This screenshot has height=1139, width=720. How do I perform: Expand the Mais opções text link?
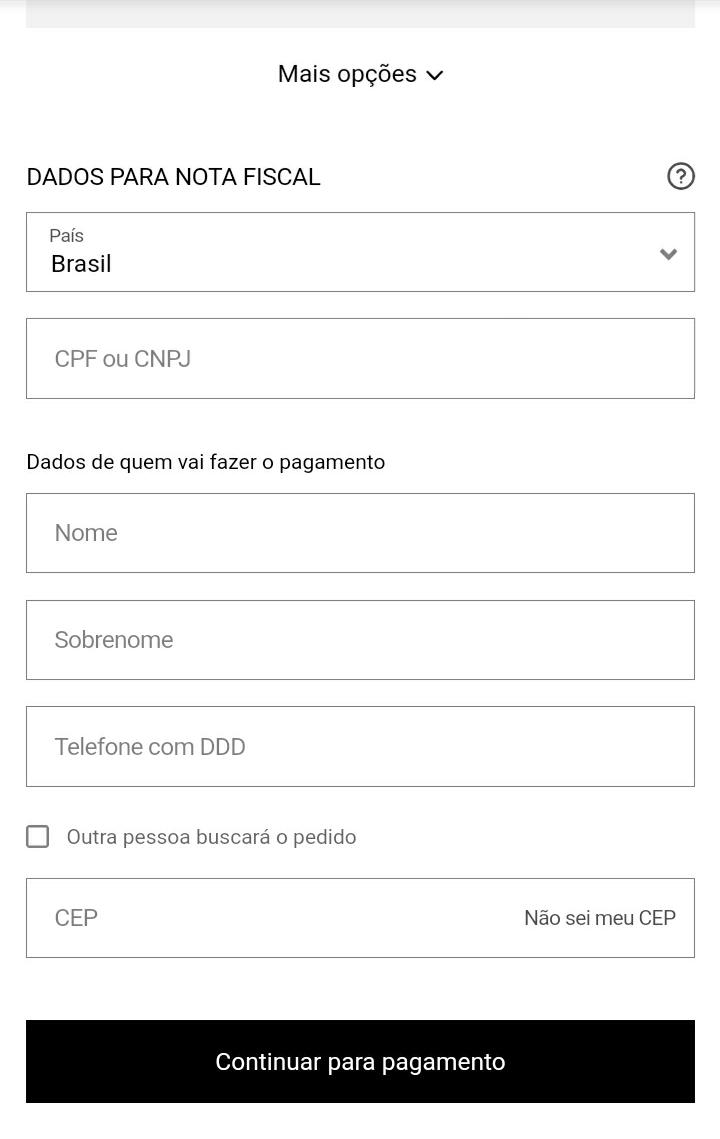(347, 74)
